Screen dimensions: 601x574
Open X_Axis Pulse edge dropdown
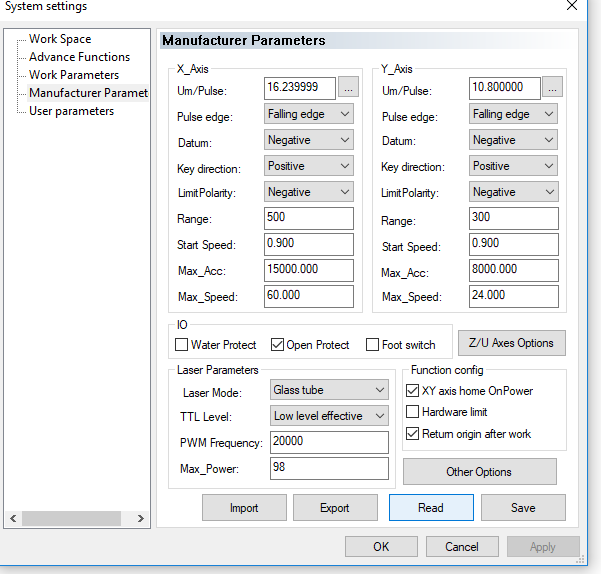click(x=309, y=114)
